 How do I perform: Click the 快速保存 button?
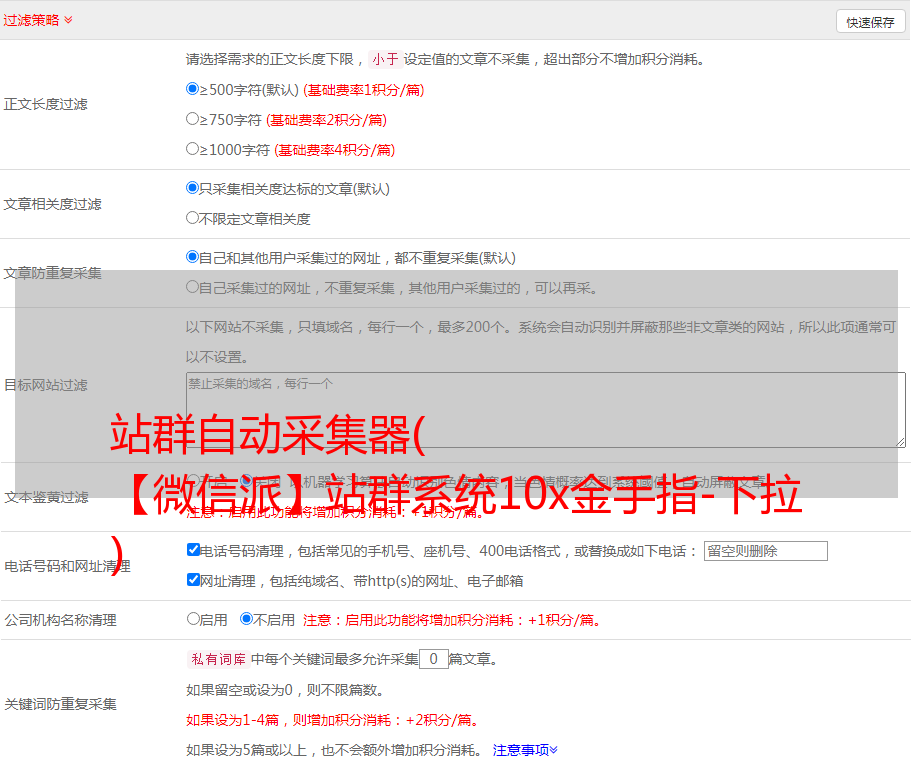(870, 22)
